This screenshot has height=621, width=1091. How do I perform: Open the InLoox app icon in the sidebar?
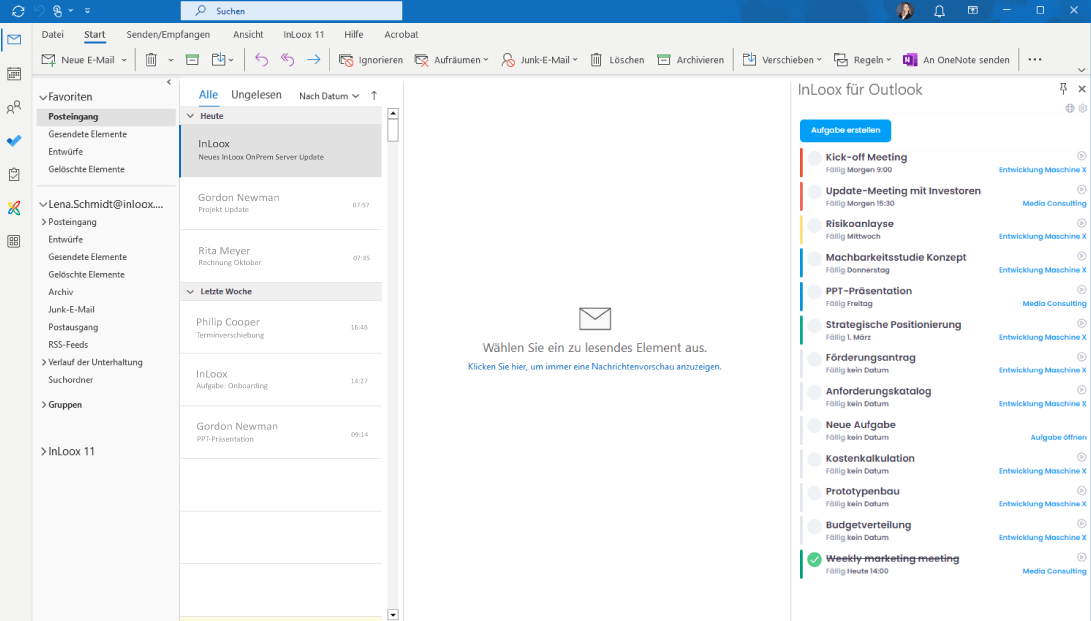13,208
